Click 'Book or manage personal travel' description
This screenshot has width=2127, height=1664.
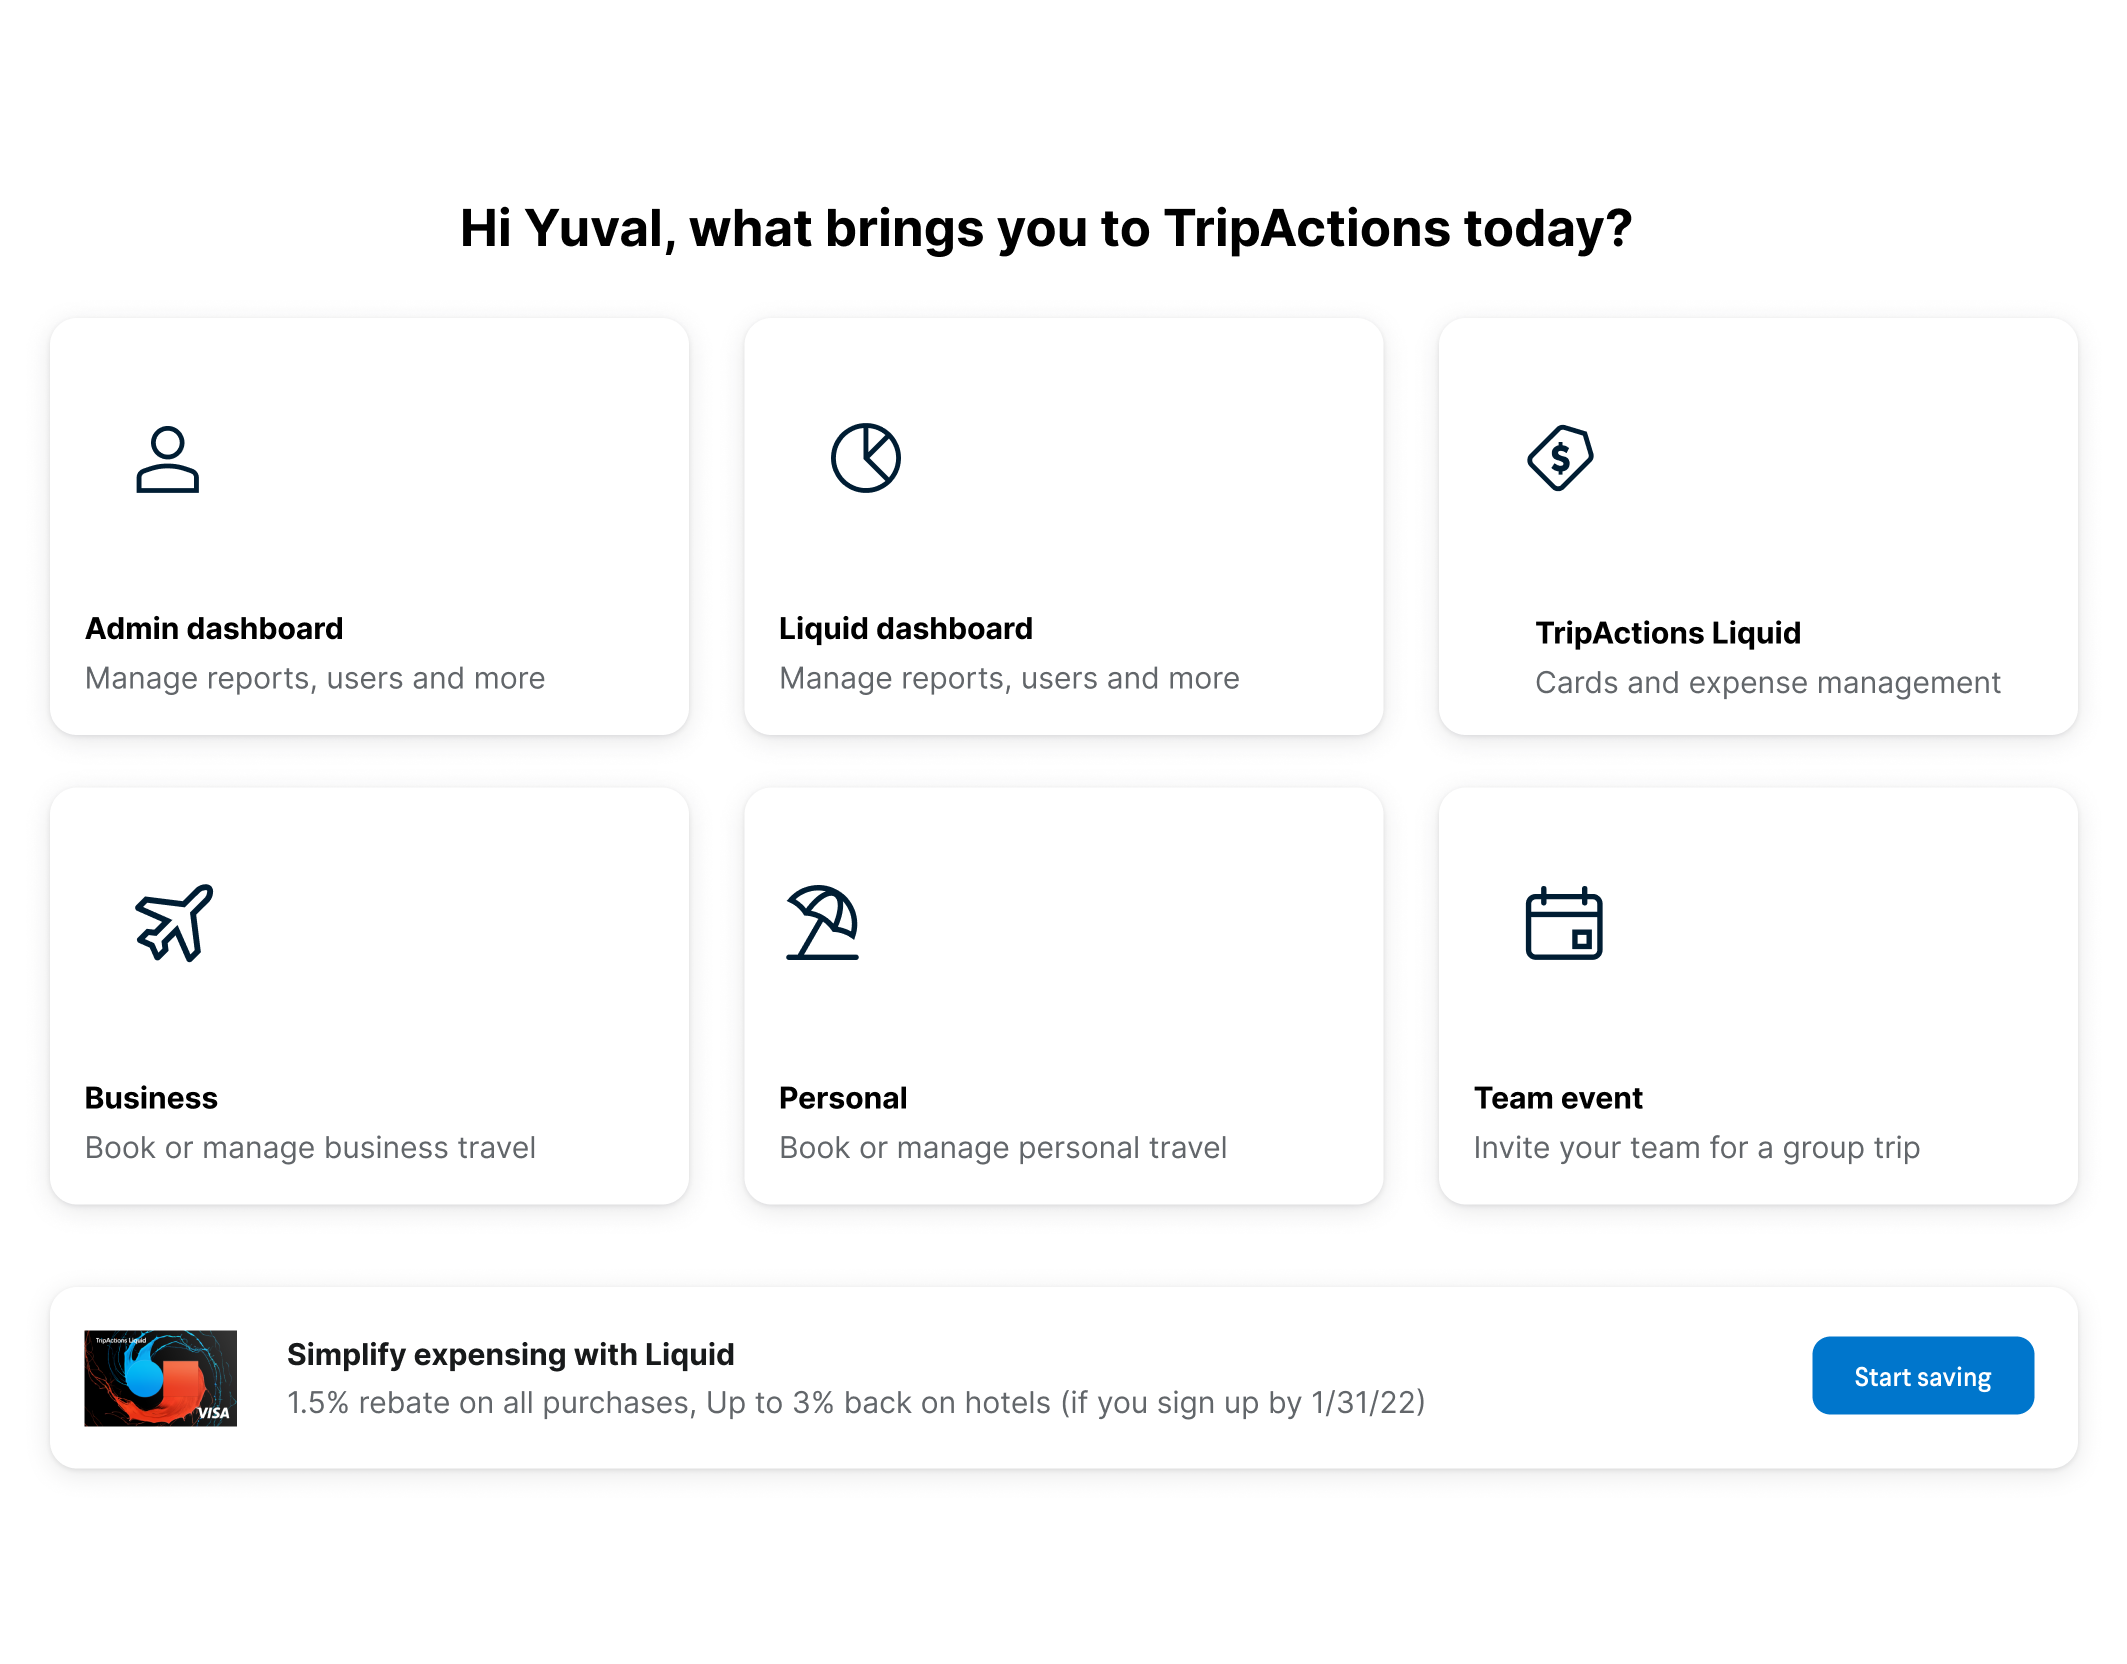point(1002,1148)
